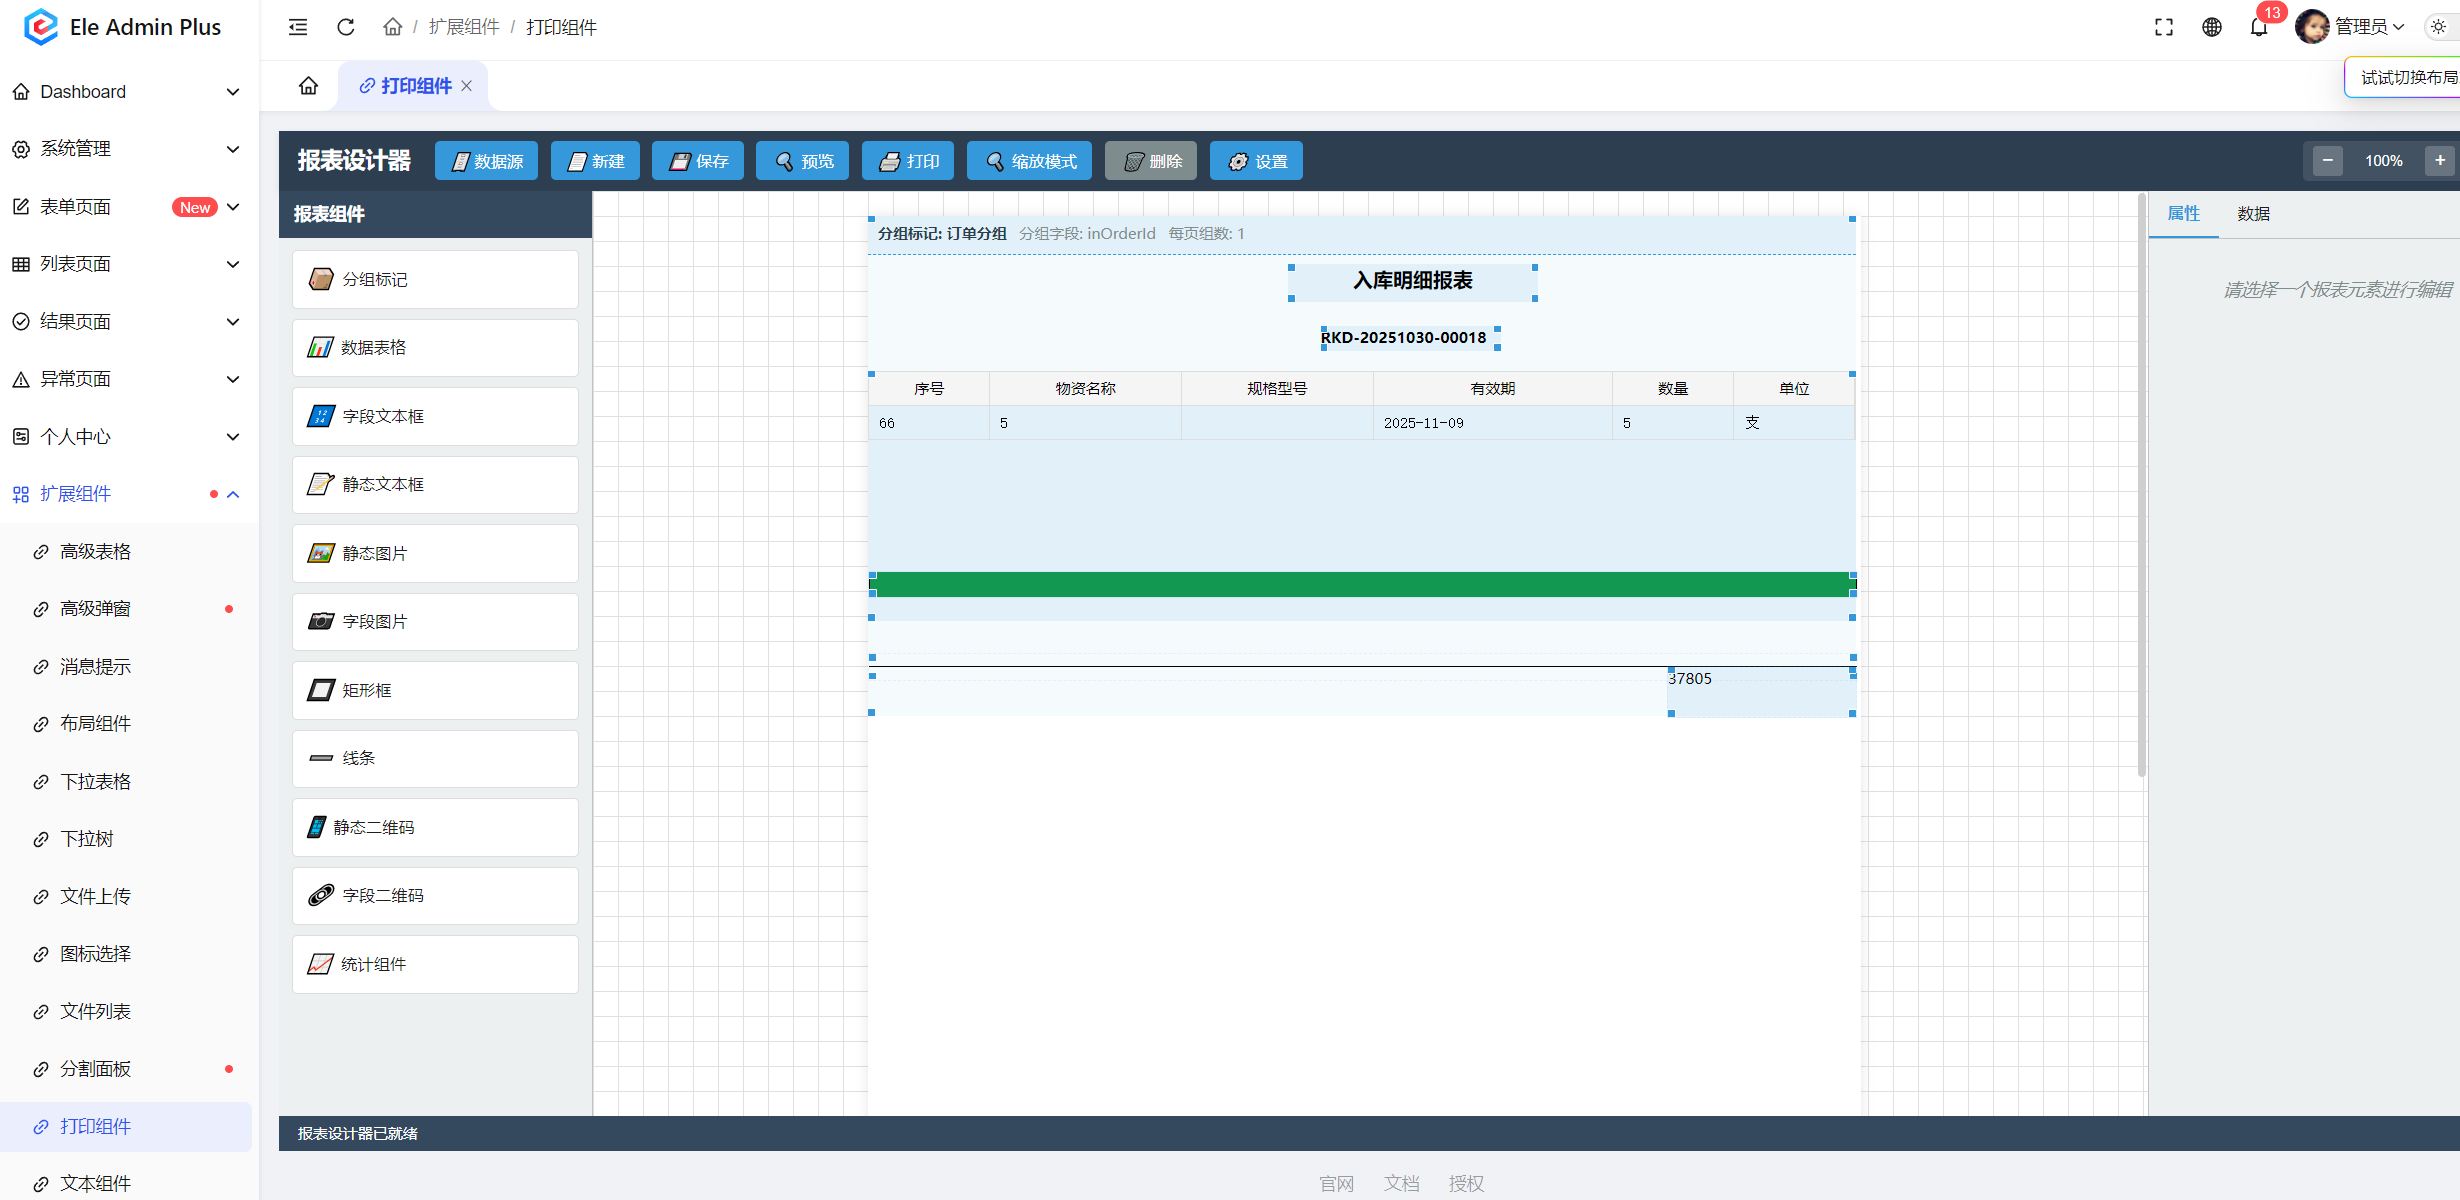The image size is (2460, 1200).
Task: Increase zoom with plus button
Action: tap(2440, 161)
